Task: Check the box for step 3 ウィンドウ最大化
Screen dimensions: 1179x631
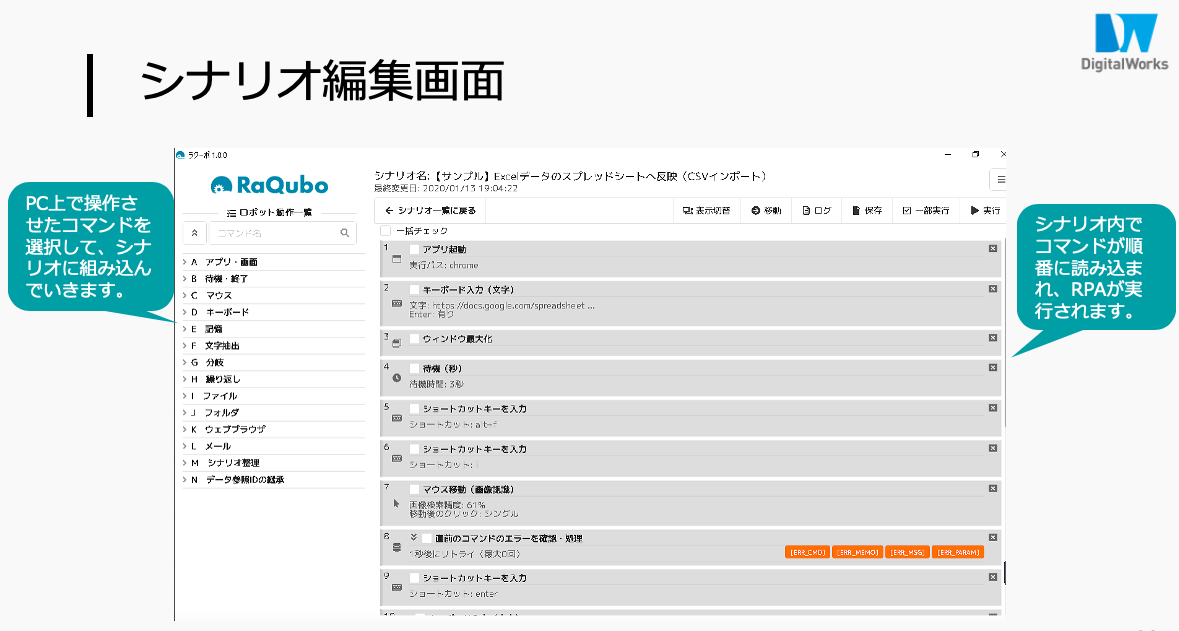Action: 414,339
